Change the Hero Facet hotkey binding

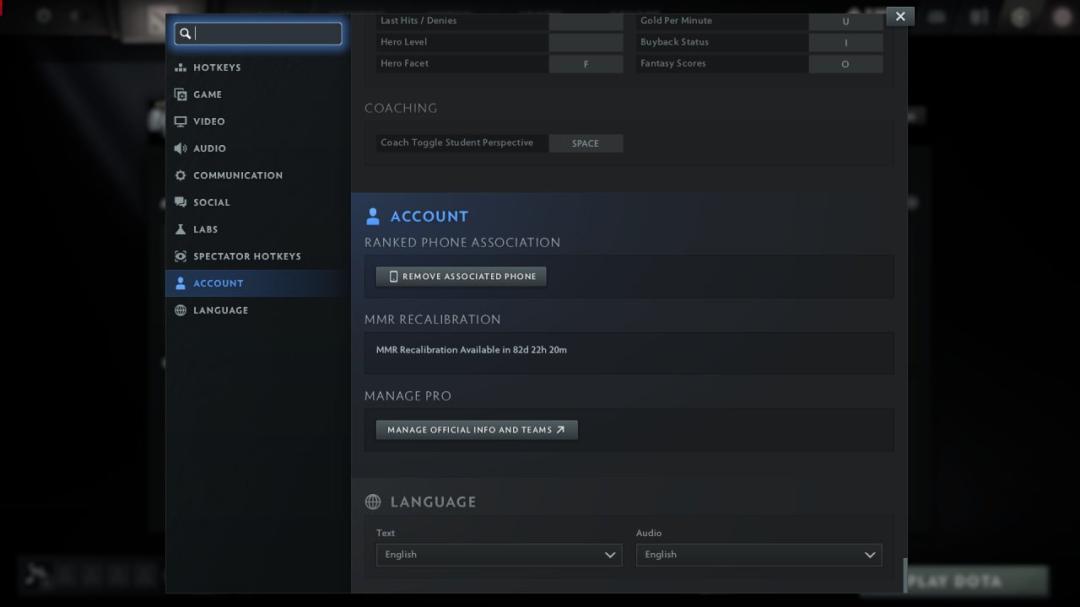click(585, 64)
